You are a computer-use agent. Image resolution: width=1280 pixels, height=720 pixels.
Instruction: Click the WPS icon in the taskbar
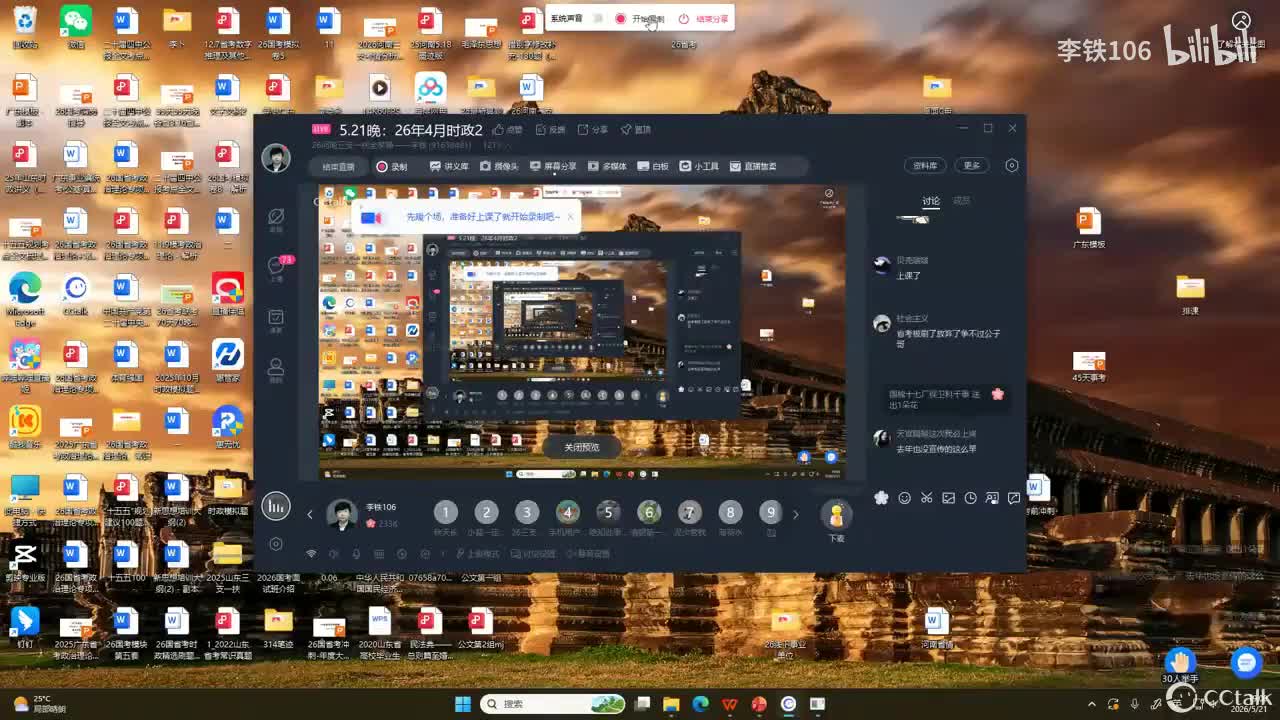pos(730,704)
